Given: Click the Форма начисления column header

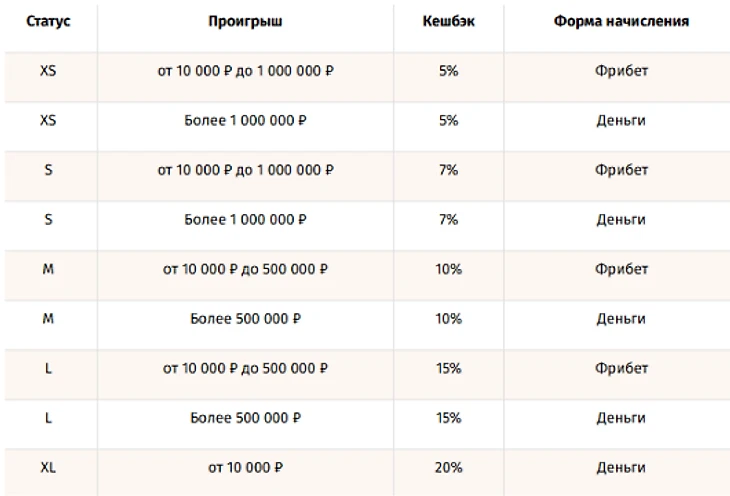Looking at the screenshot, I should [x=621, y=21].
